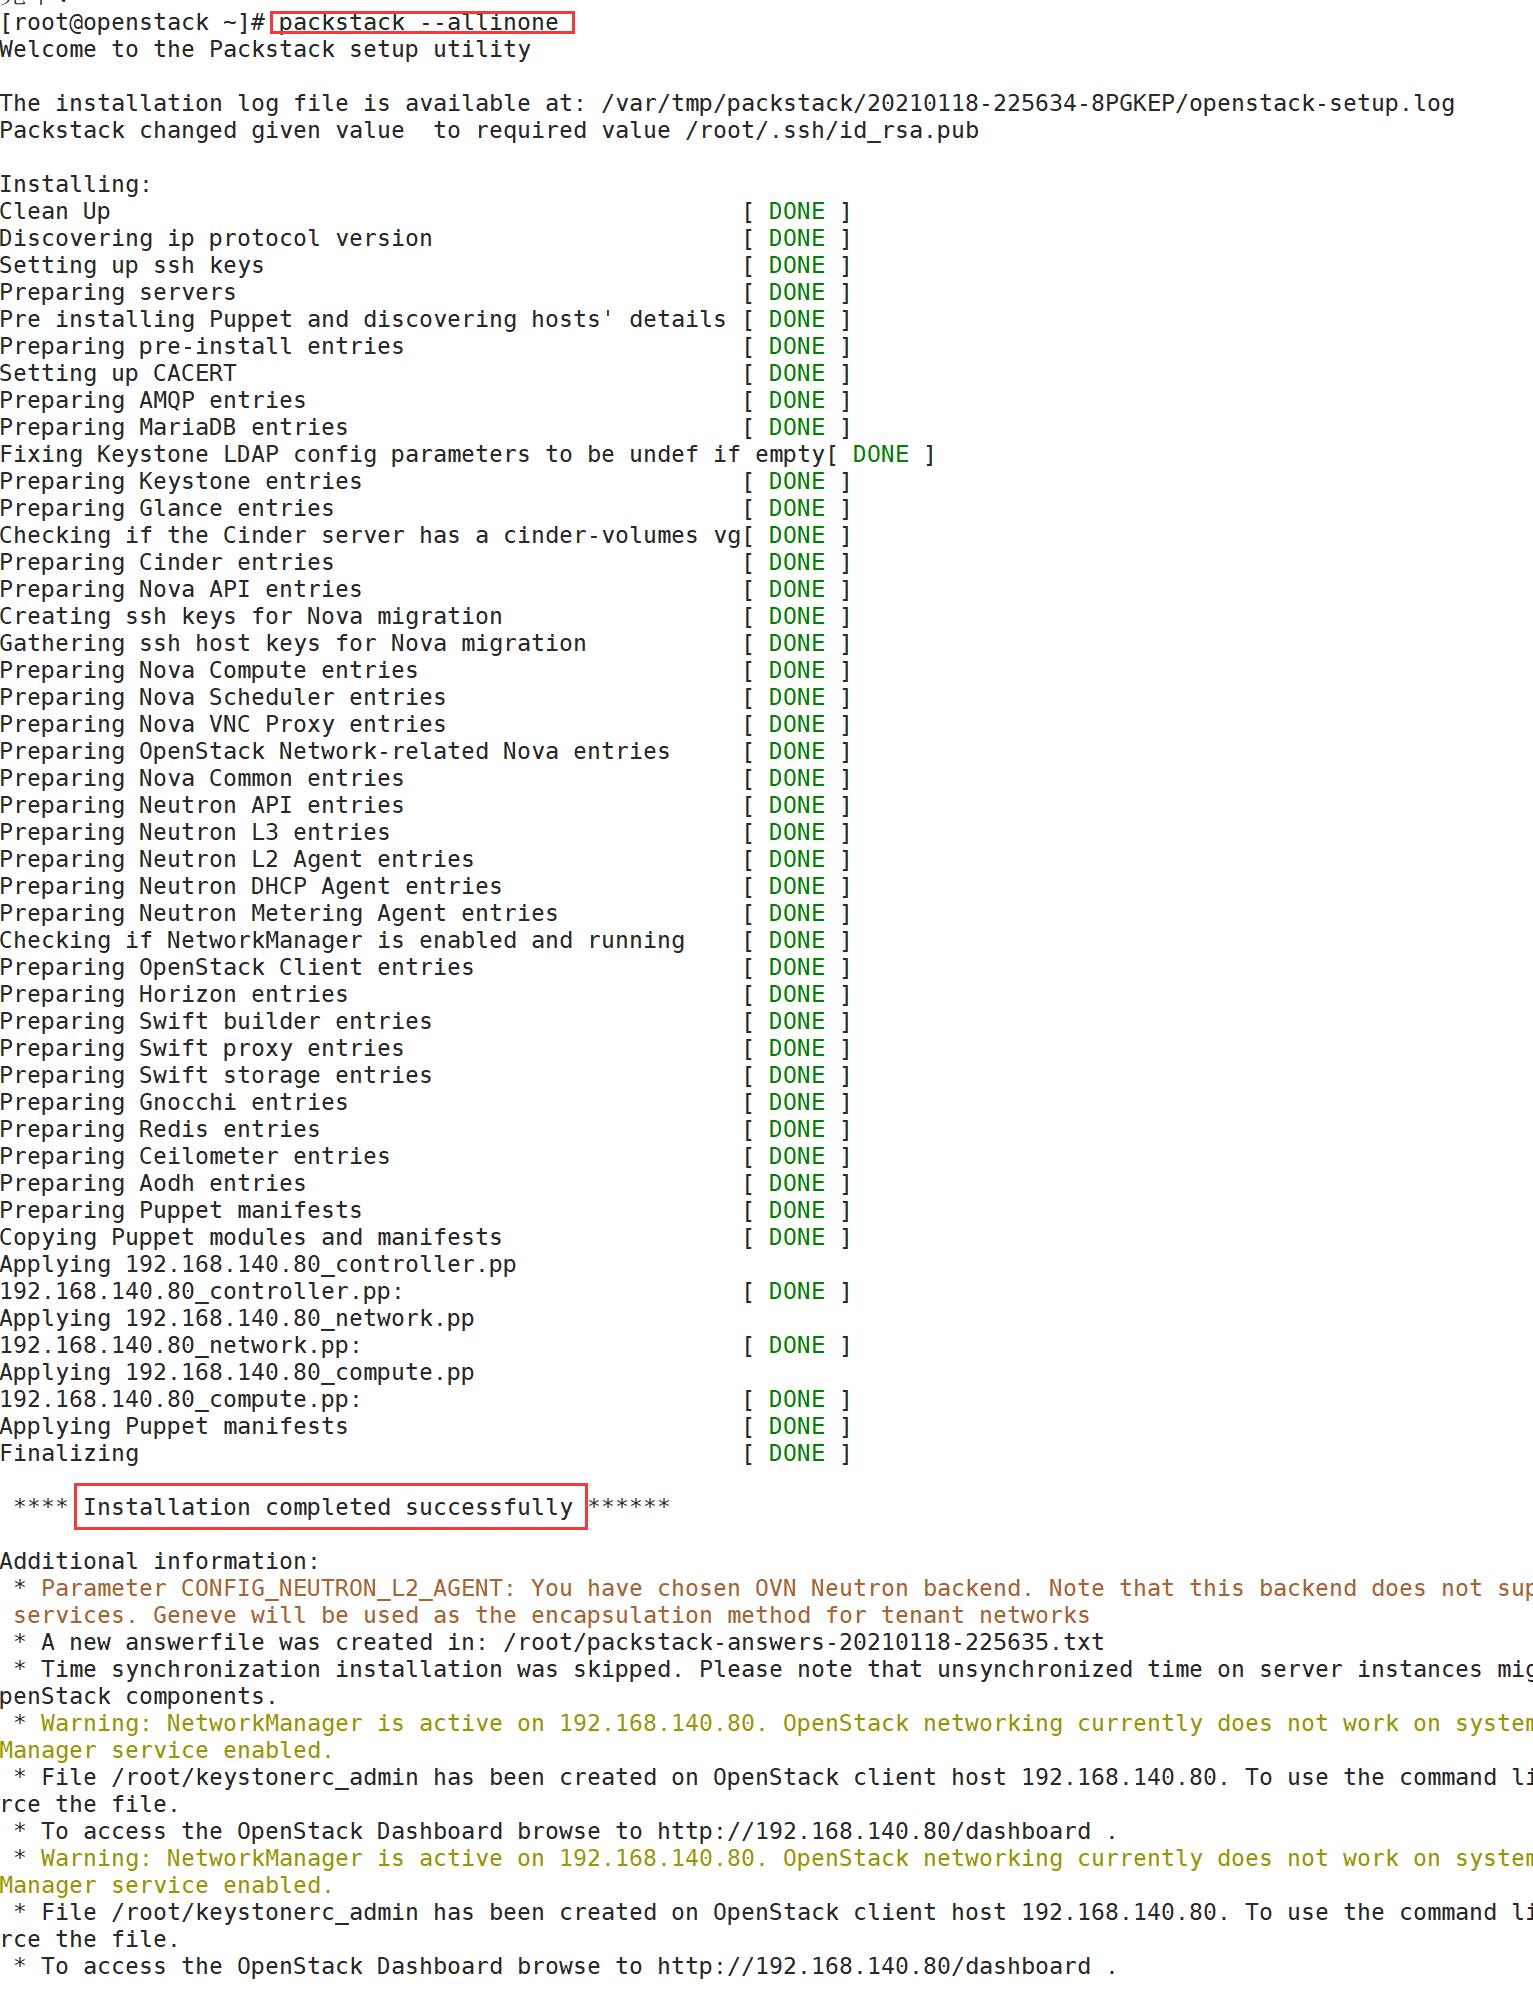This screenshot has height=1993, width=1533.
Task: Click 'Preparing Swift builder entries' line
Action: point(216,1022)
